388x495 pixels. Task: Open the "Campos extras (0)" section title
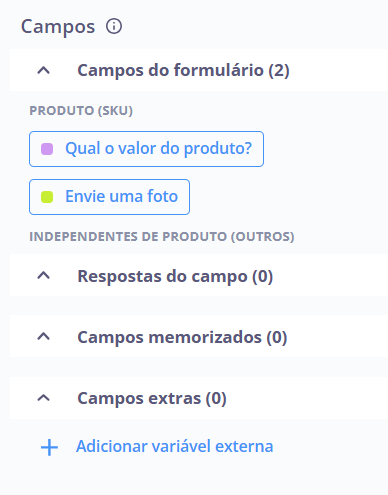(152, 398)
